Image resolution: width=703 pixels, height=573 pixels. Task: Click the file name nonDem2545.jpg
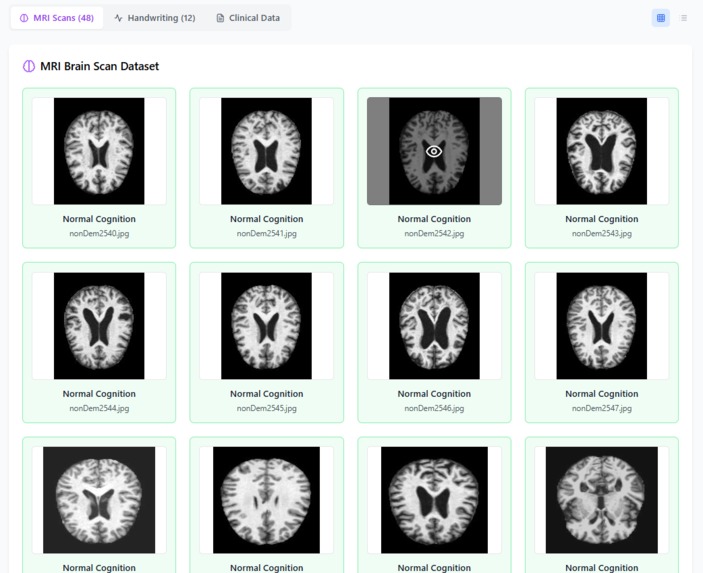point(267,408)
